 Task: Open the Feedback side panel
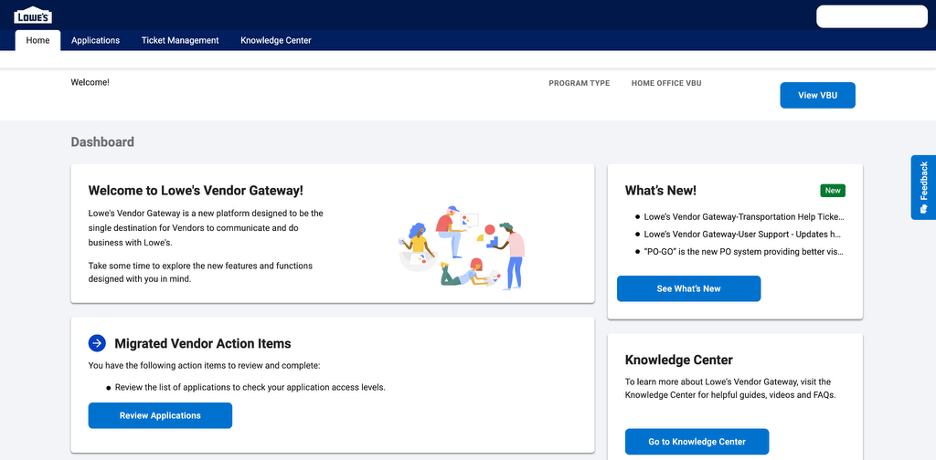(923, 187)
